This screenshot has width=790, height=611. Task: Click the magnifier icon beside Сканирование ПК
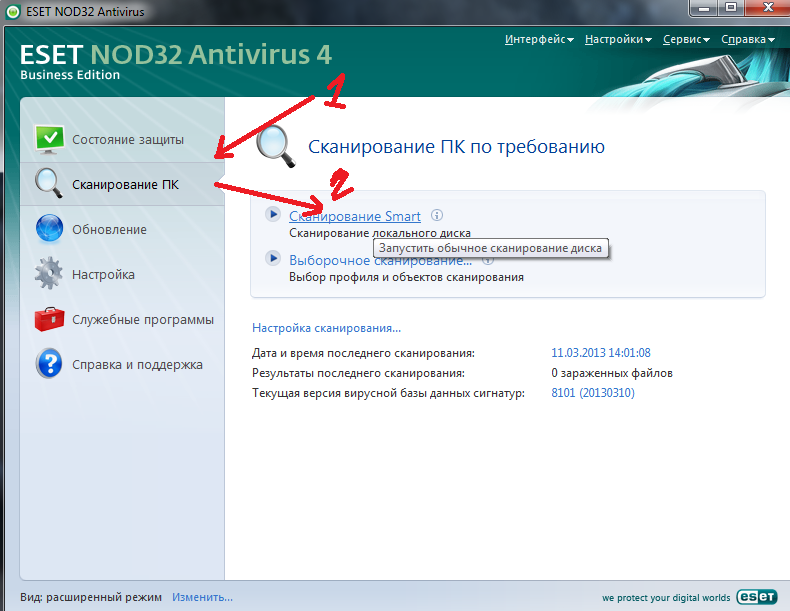point(49,183)
